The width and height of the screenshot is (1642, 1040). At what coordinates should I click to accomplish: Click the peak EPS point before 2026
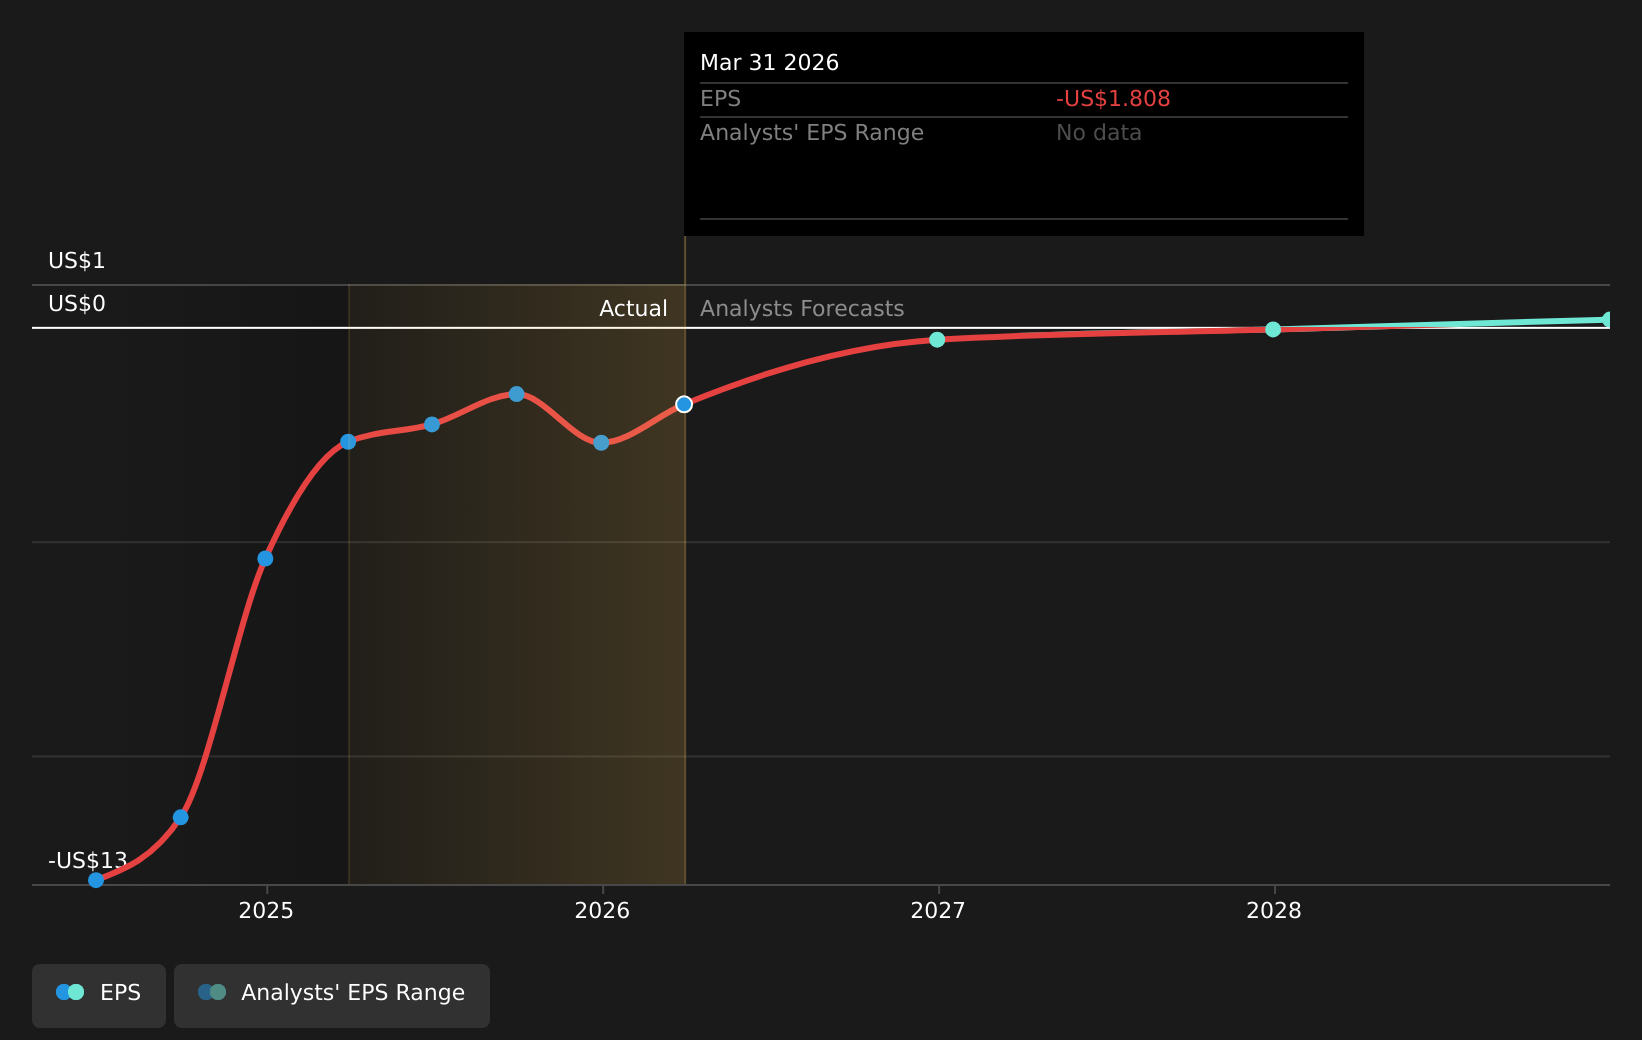pyautogui.click(x=516, y=394)
